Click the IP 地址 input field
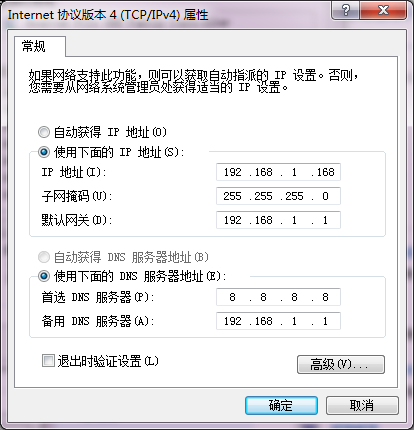Viewport: 414px width, 430px height. [278, 172]
